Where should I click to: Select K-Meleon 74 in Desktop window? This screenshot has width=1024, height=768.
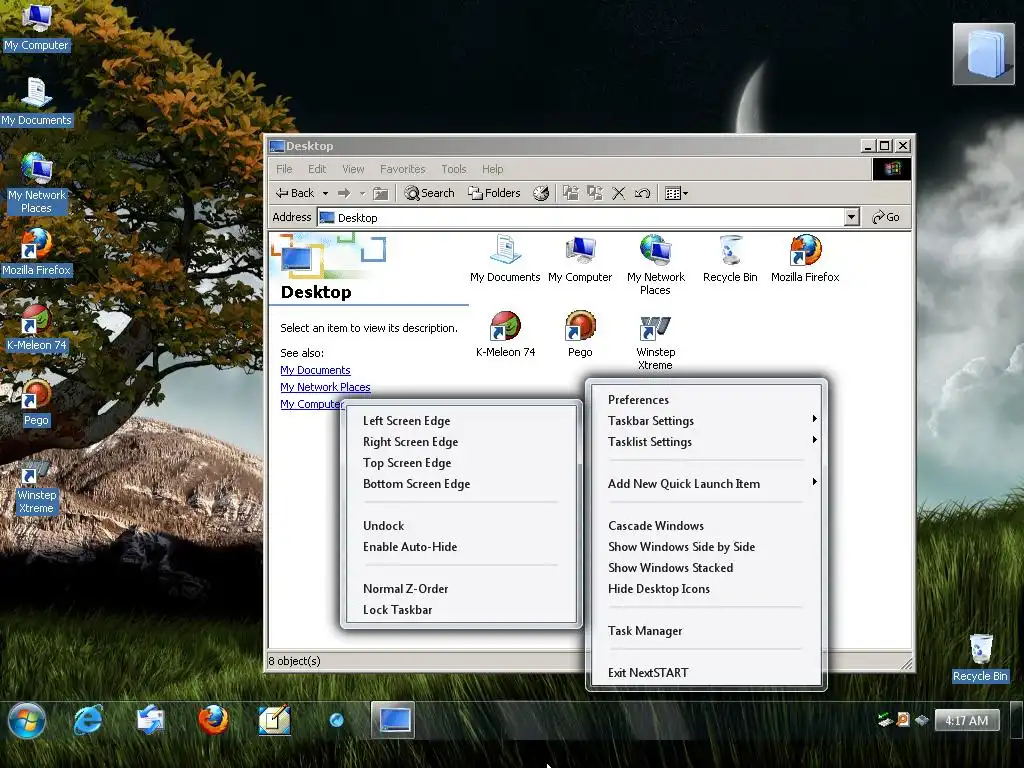tap(505, 334)
